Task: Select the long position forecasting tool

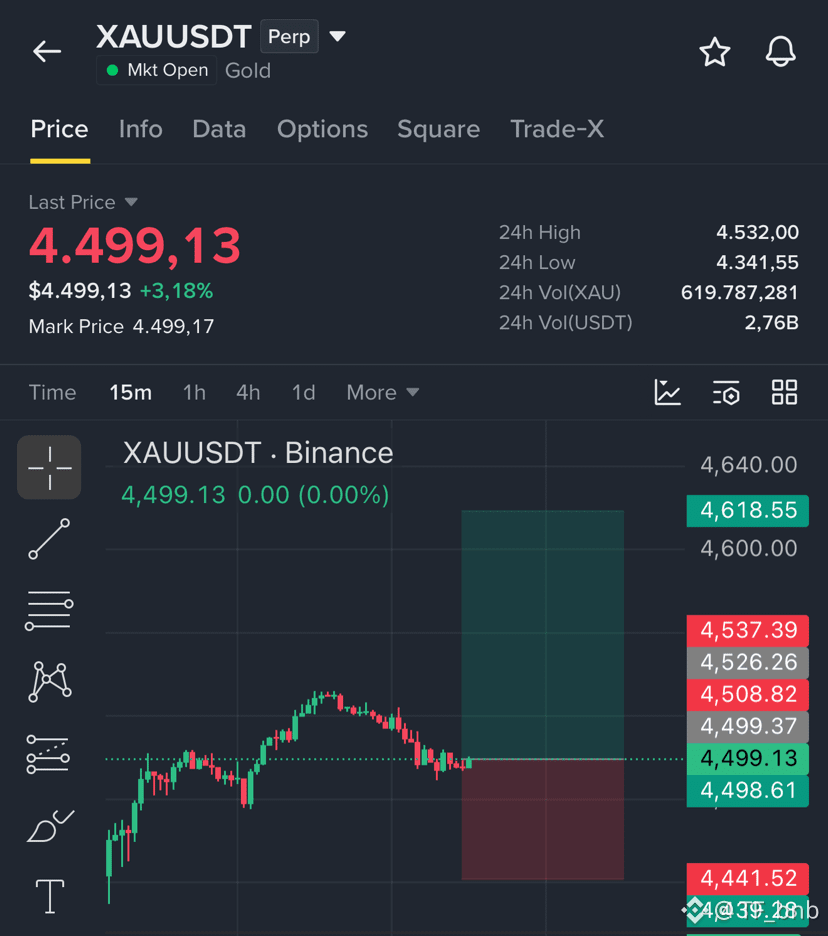Action: tap(48, 754)
